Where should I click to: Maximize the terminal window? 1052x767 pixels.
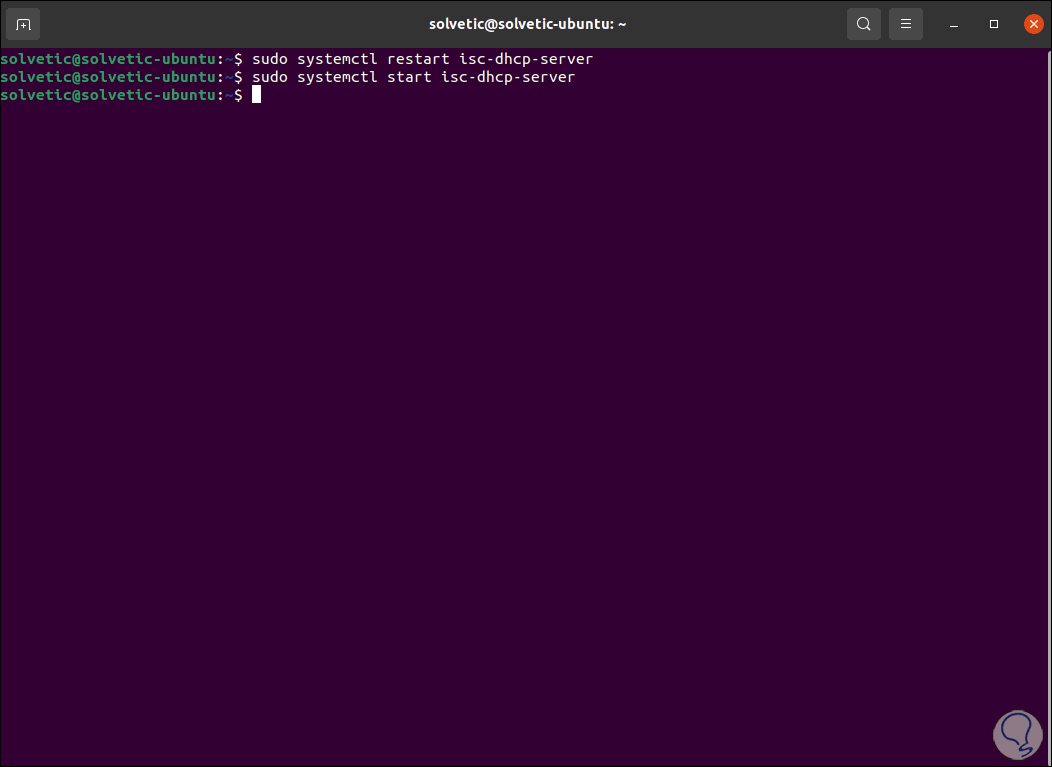(994, 24)
